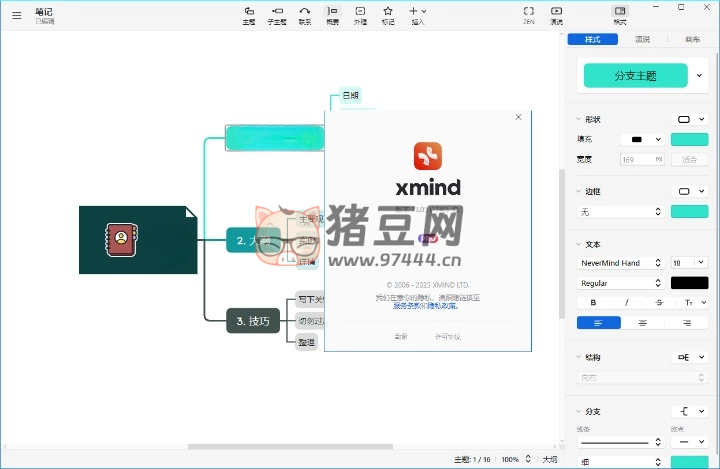The height and width of the screenshot is (469, 720).
Task: Enter ZEN mode
Action: 529,14
